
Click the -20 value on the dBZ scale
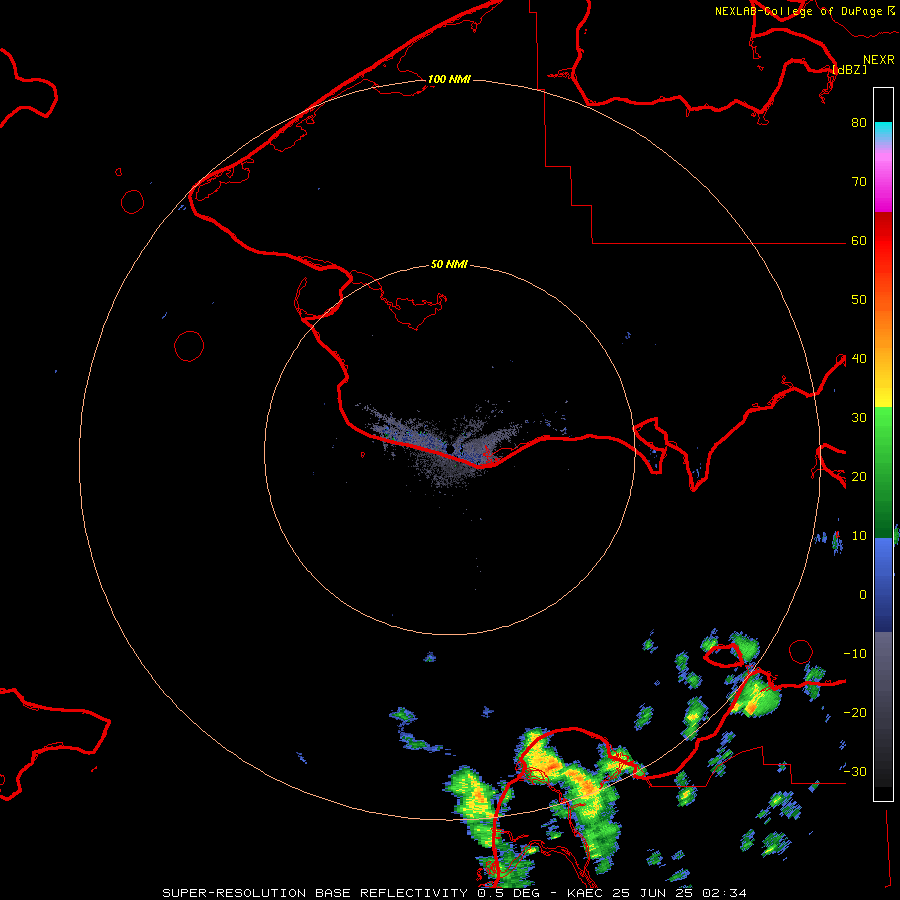coord(855,713)
